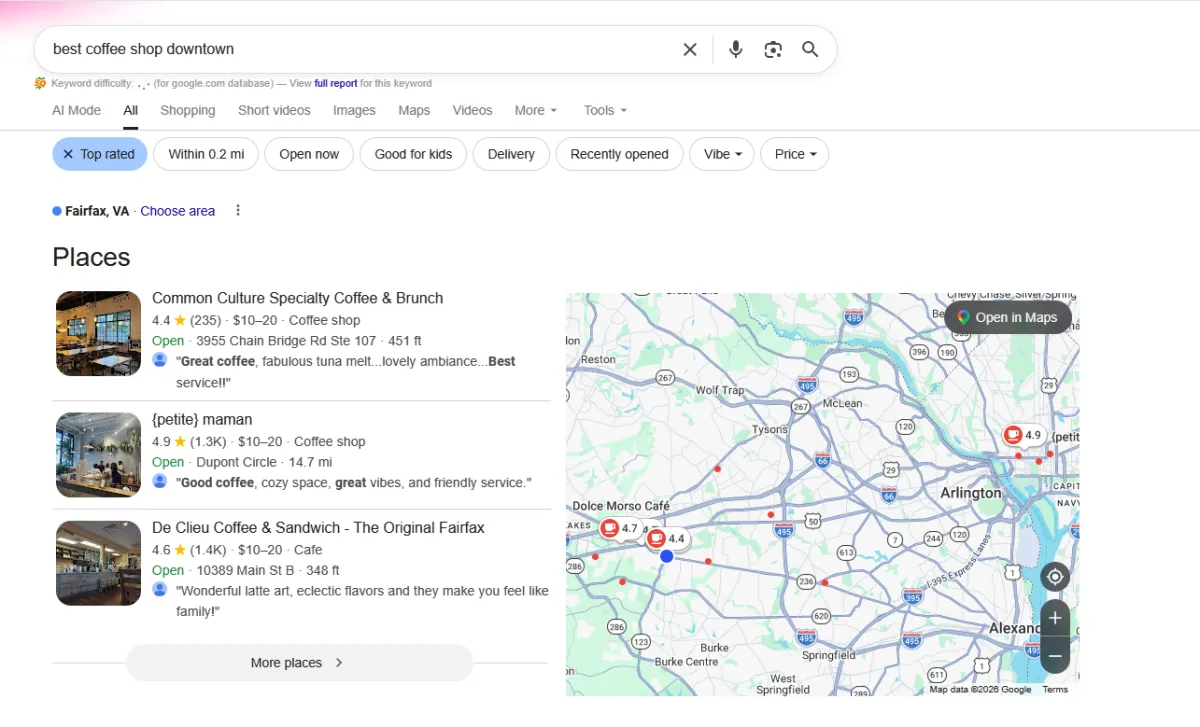This screenshot has height=727, width=1200.
Task: Switch to Short videos tab
Action: click(274, 110)
